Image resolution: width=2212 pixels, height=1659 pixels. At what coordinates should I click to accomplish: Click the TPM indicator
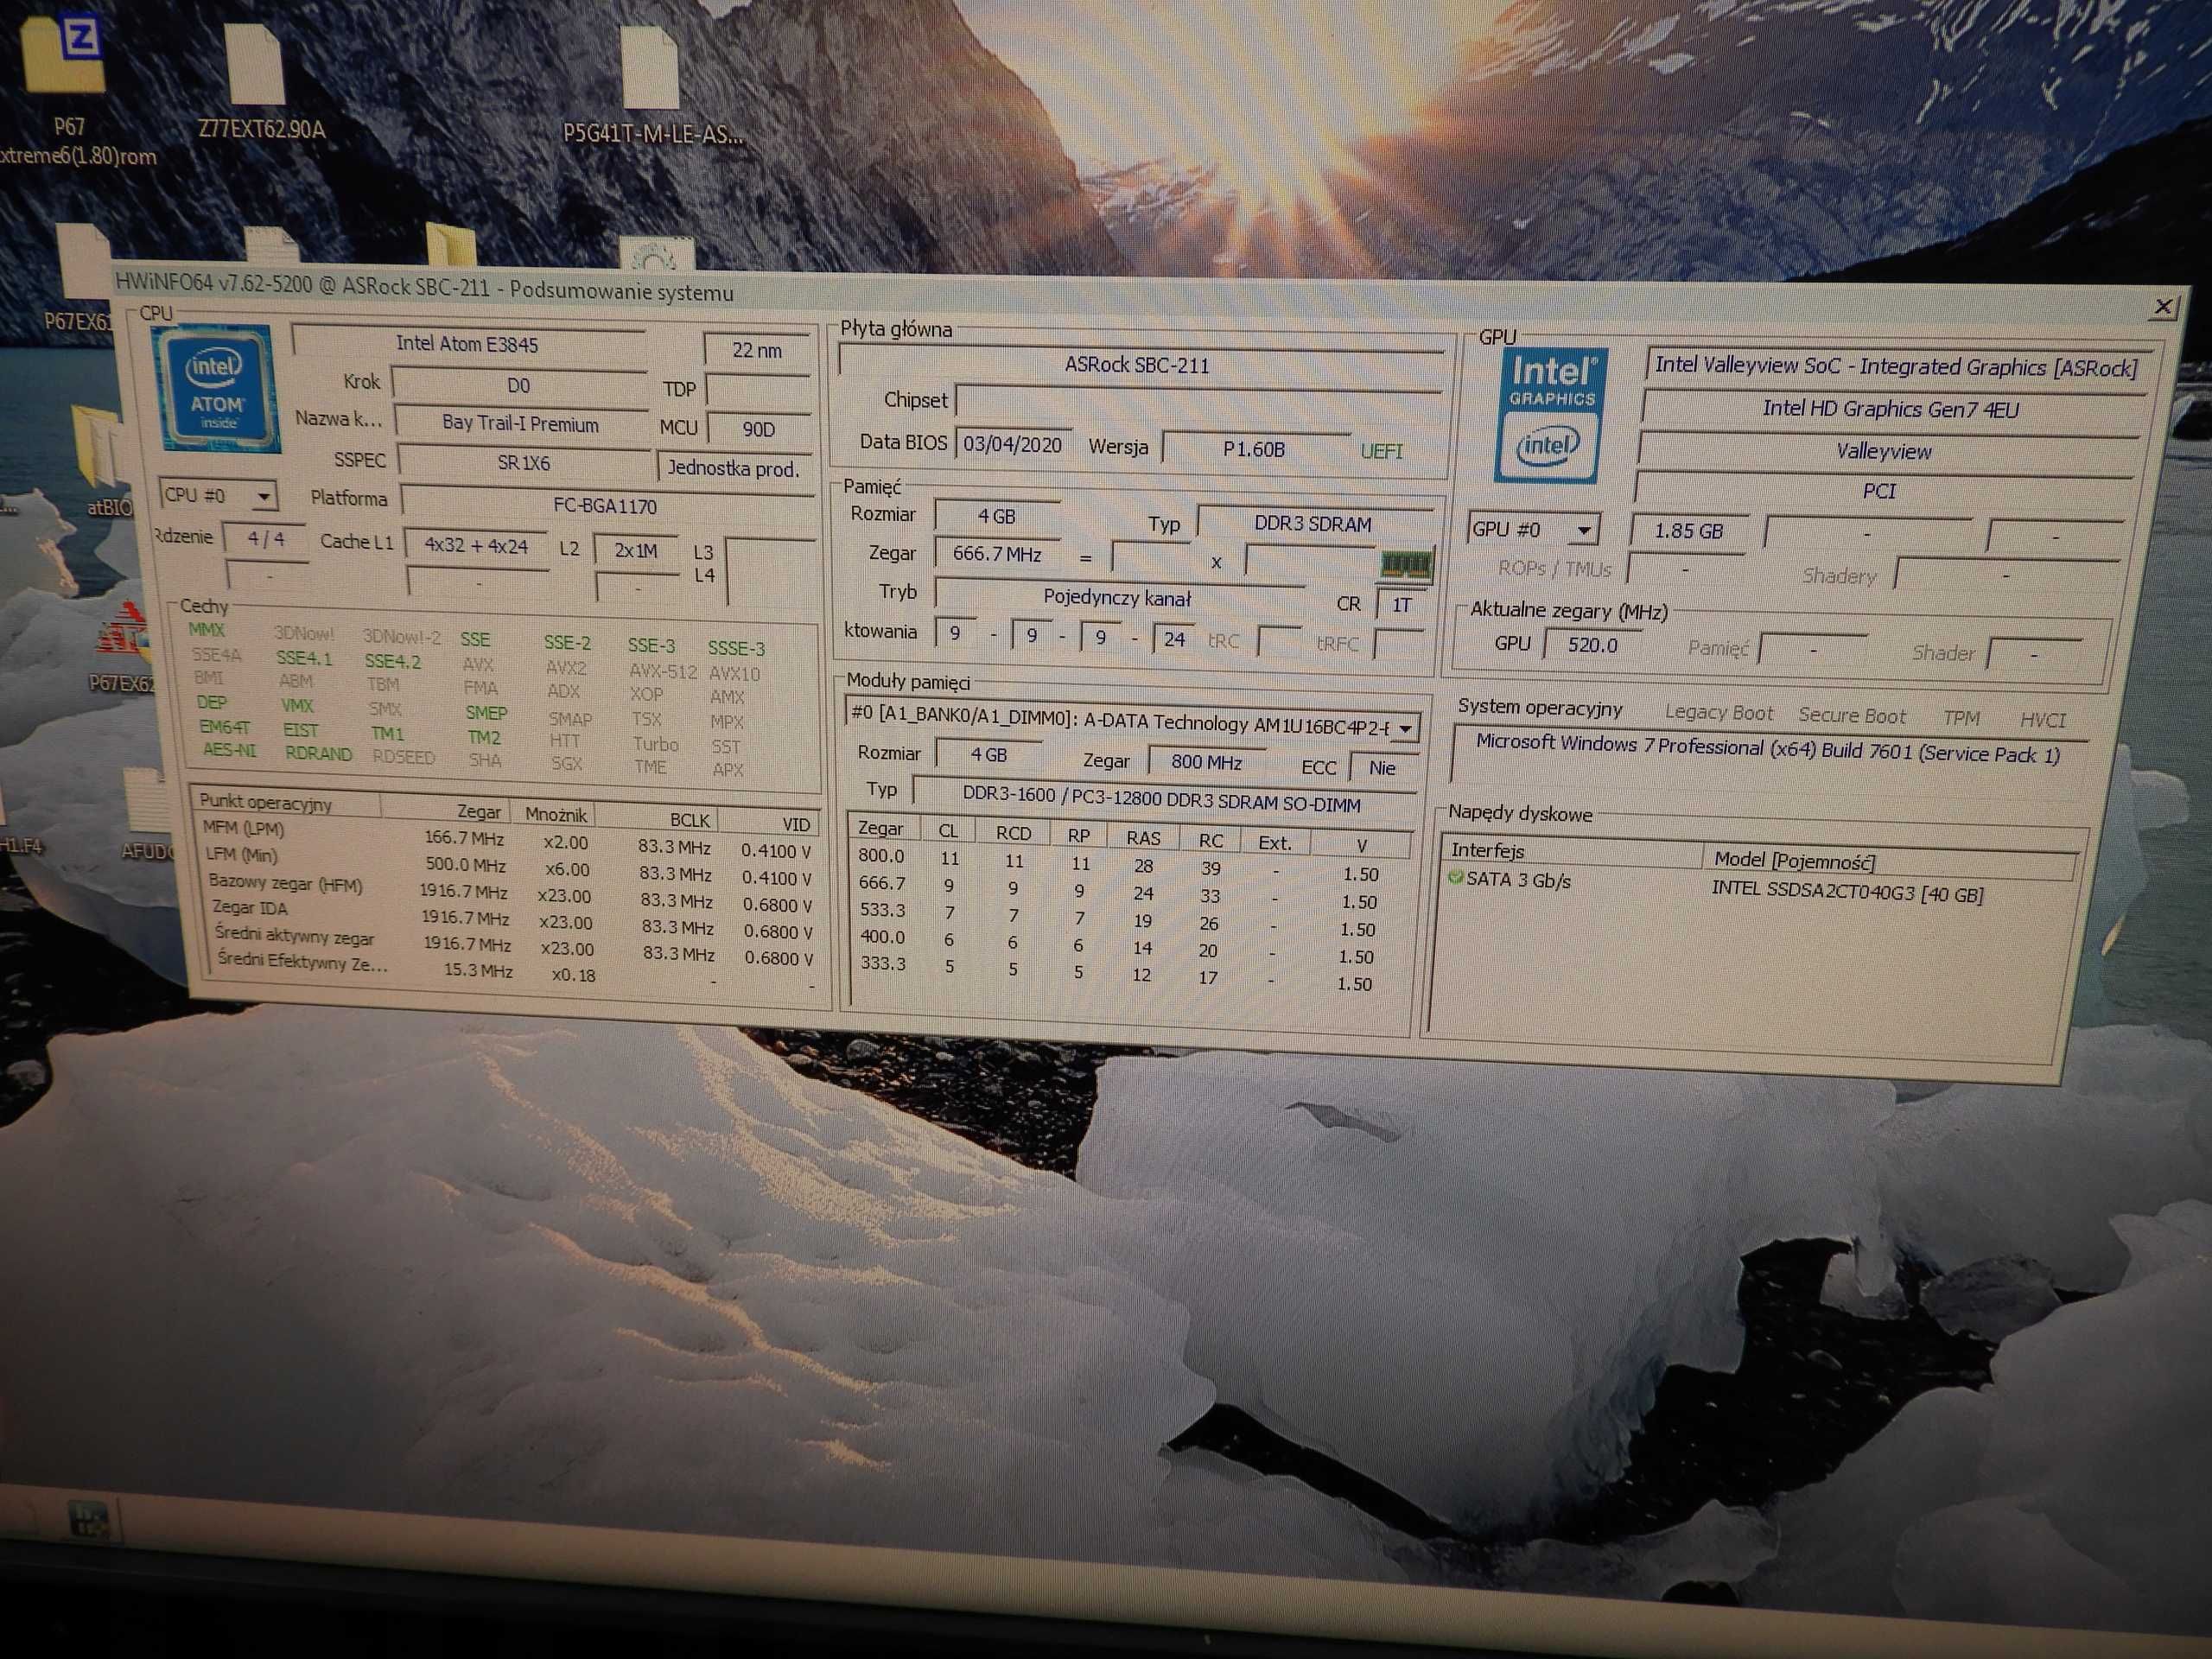[x=1961, y=718]
